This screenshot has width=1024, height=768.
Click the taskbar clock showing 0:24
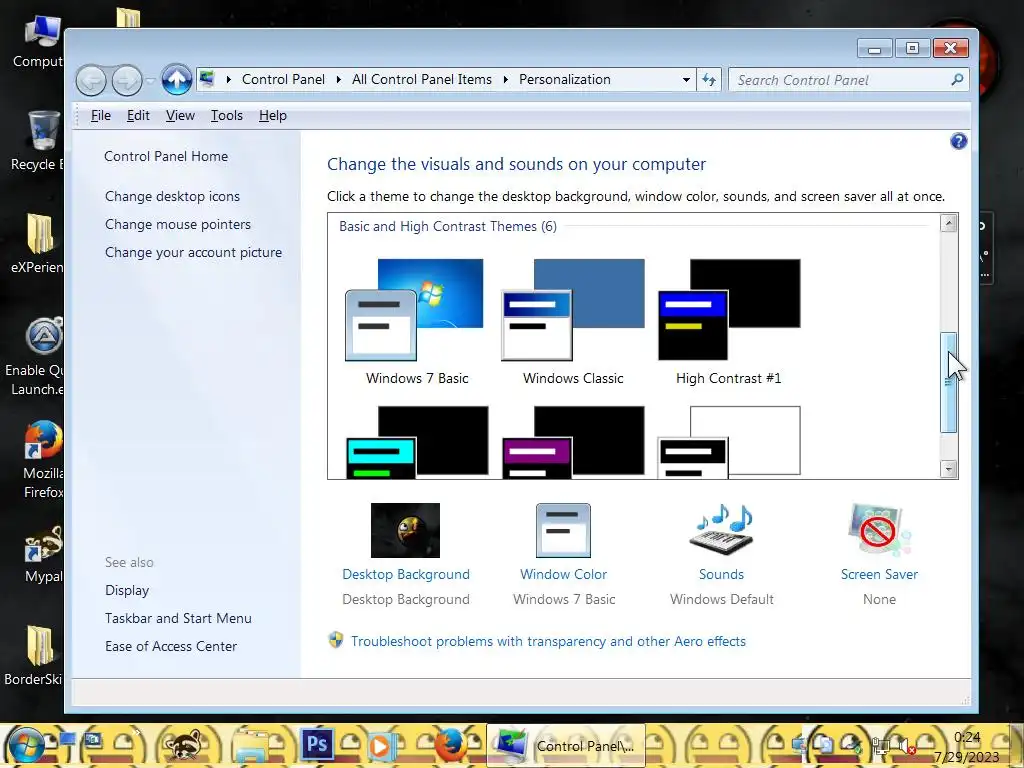pyautogui.click(x=967, y=746)
